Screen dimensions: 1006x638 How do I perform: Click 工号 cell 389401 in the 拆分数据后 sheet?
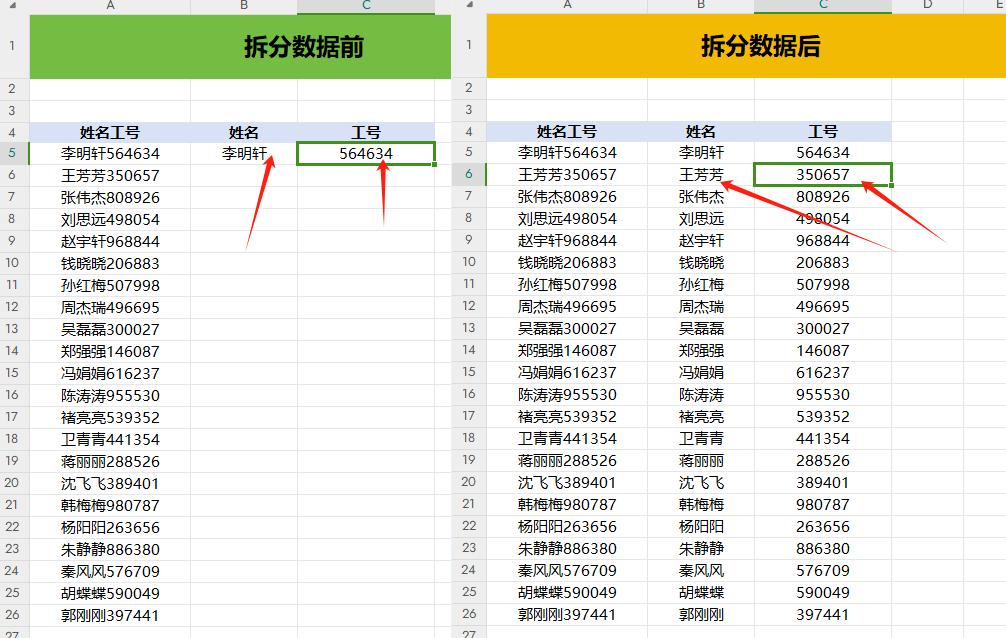click(823, 482)
